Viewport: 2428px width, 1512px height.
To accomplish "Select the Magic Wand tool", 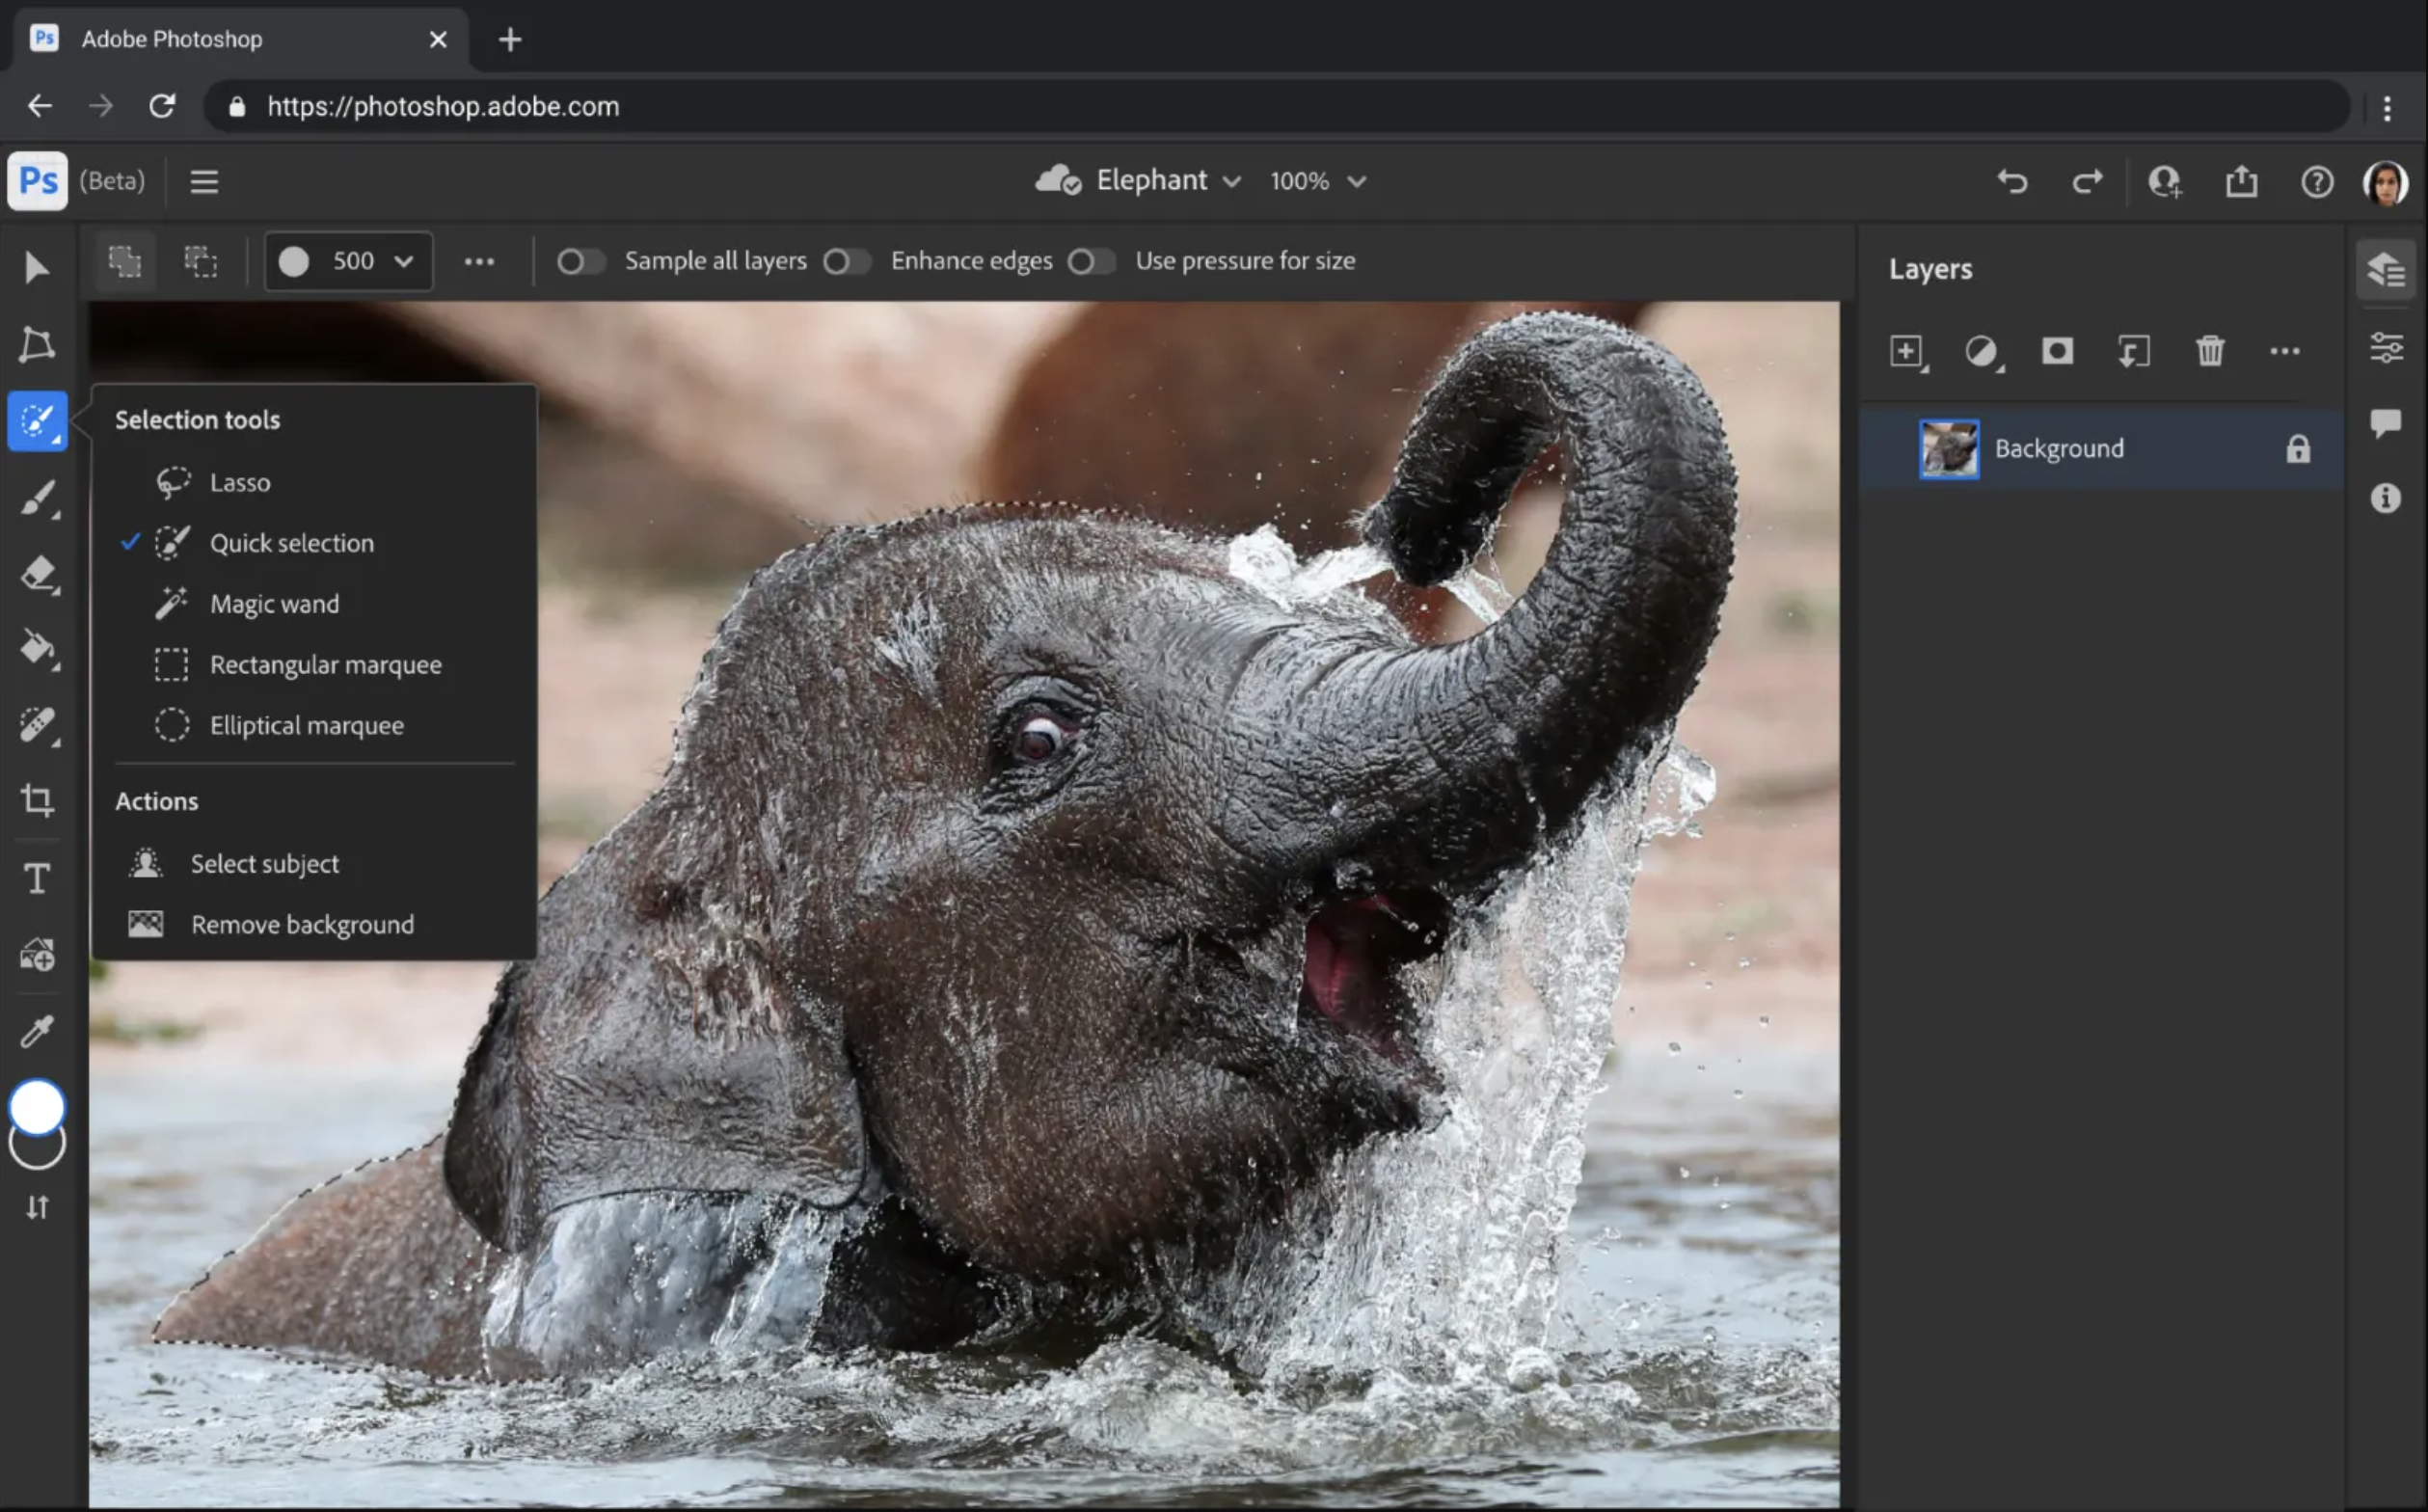I will tap(274, 603).
